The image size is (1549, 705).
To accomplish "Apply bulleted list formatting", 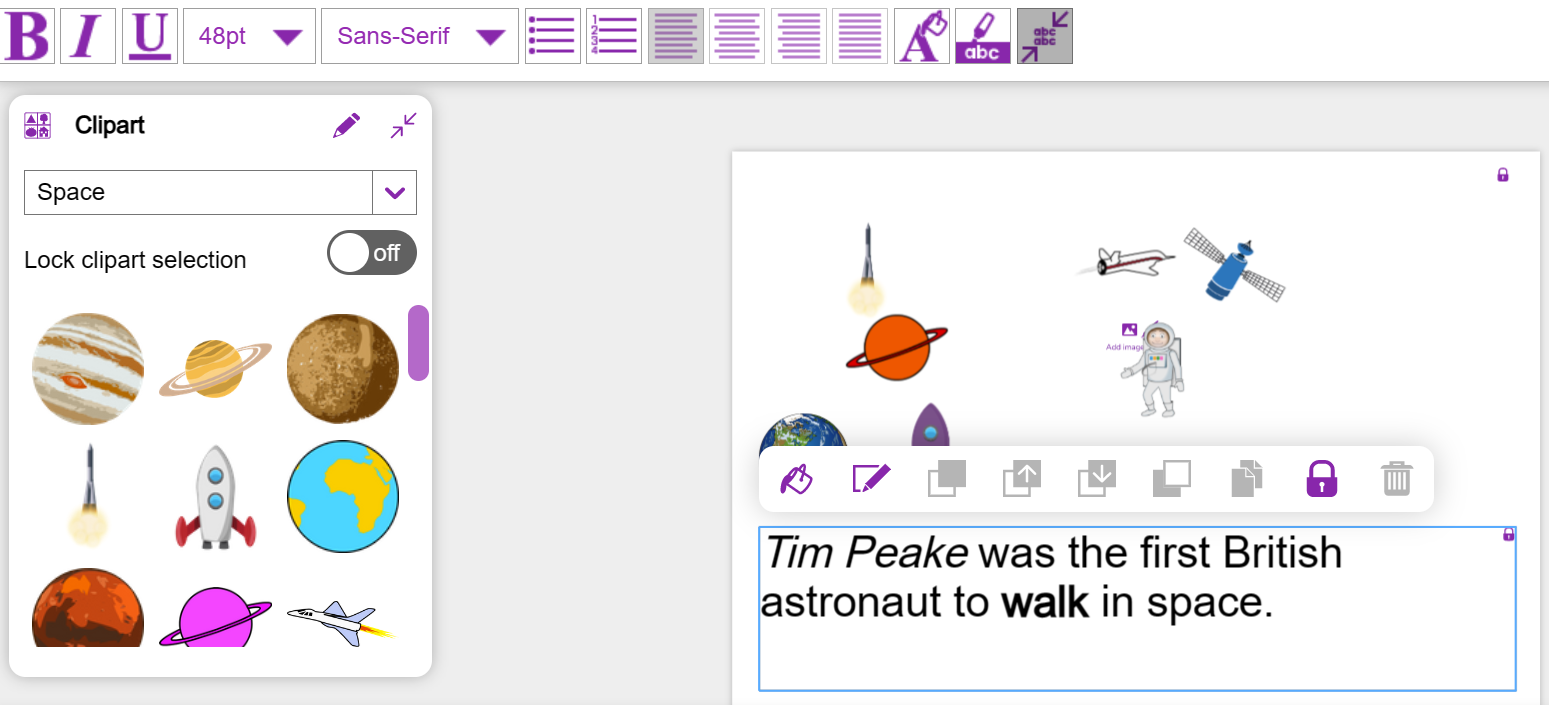I will point(553,36).
